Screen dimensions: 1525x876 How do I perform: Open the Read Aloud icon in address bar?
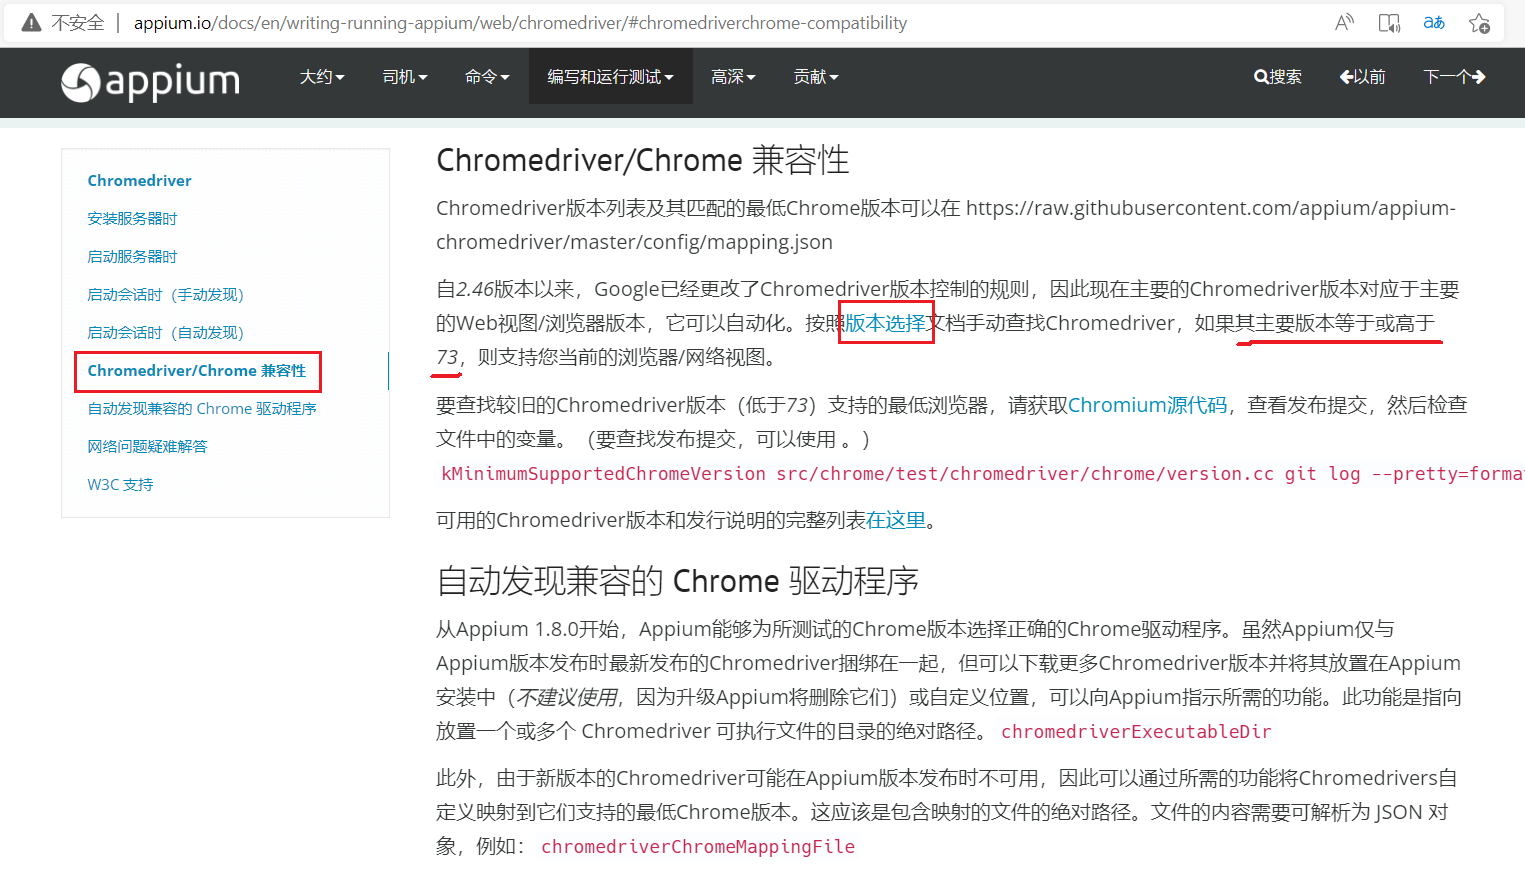click(x=1344, y=23)
